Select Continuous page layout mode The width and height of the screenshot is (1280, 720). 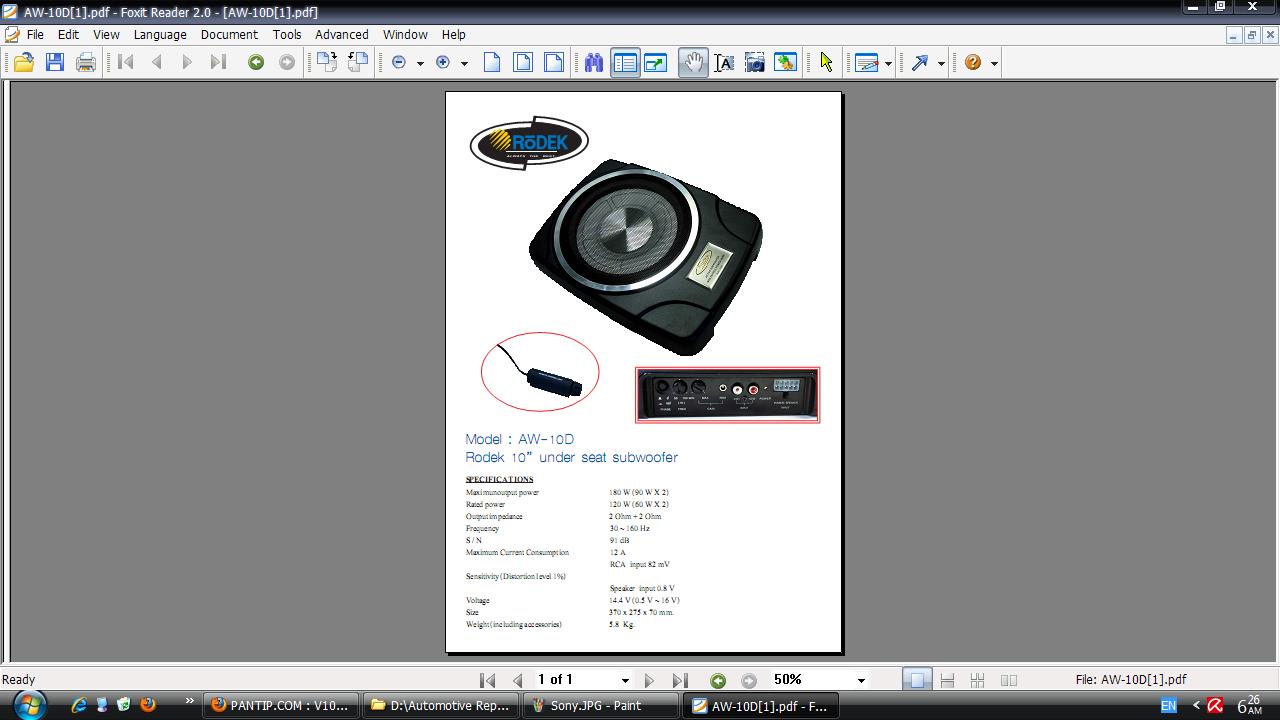pos(947,680)
